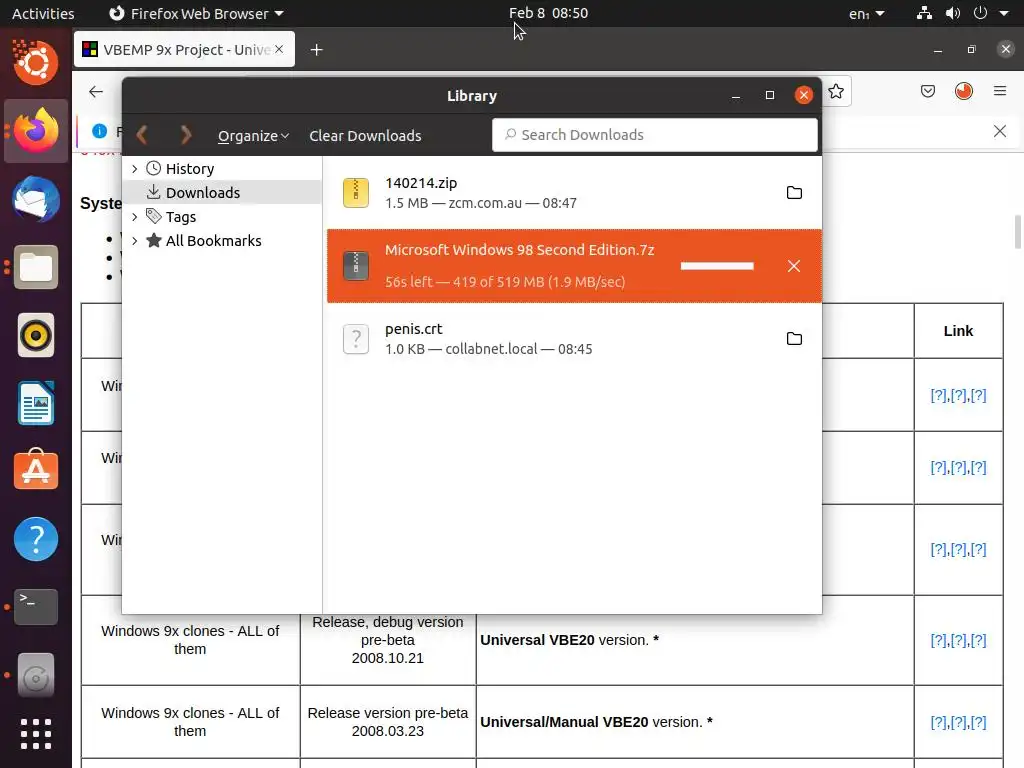Click the Windows 98 7z archive icon
The image size is (1024, 768).
point(356,266)
